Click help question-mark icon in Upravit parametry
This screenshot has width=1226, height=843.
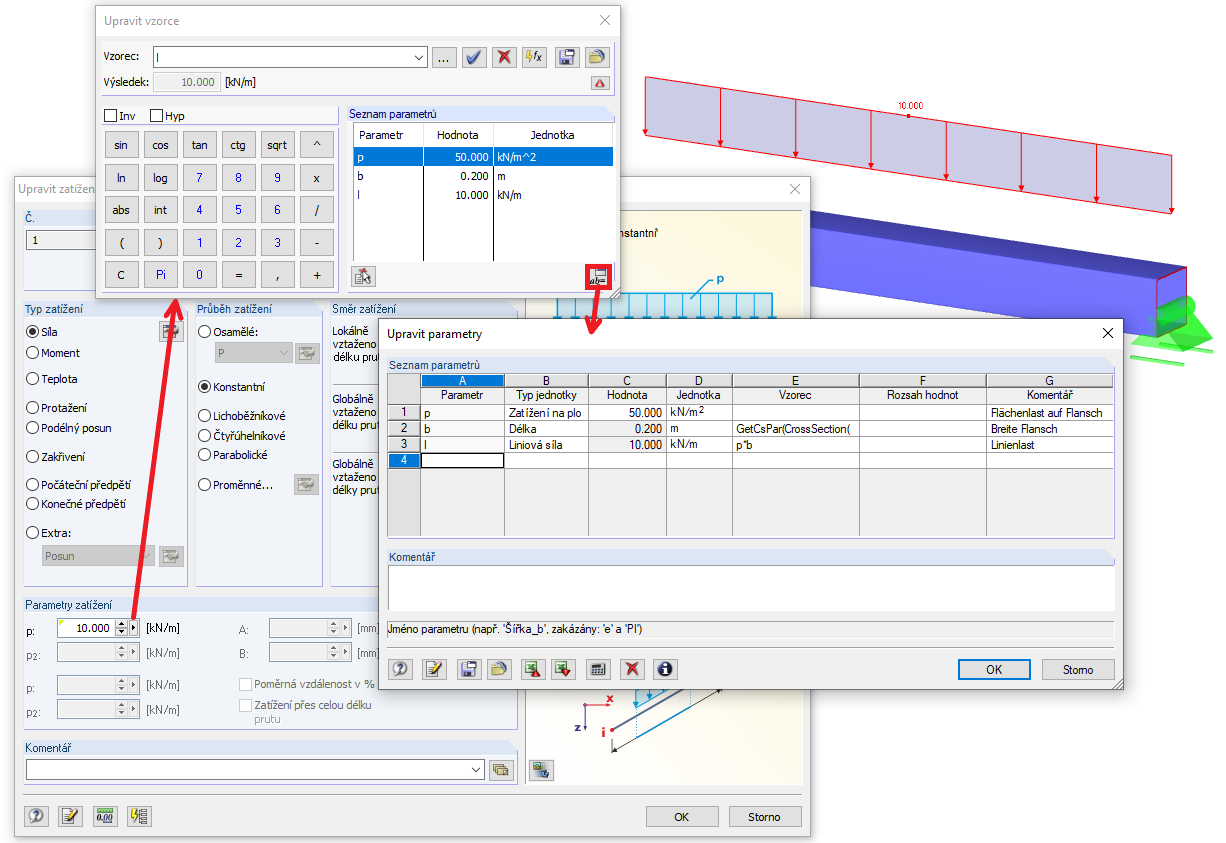click(x=398, y=668)
